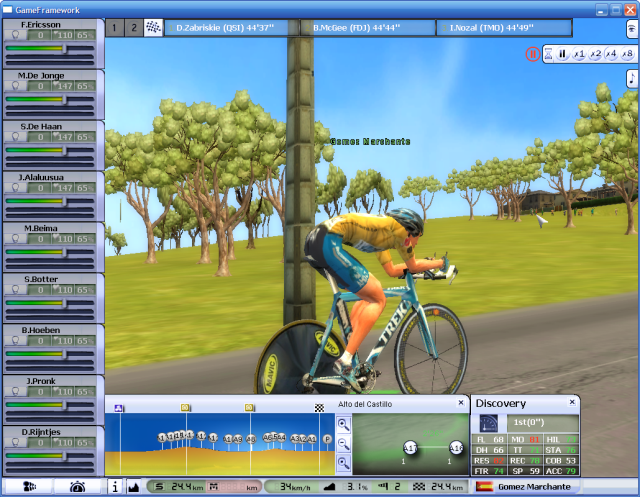Set race speed to x2
The image size is (640, 497).
[x=595, y=54]
